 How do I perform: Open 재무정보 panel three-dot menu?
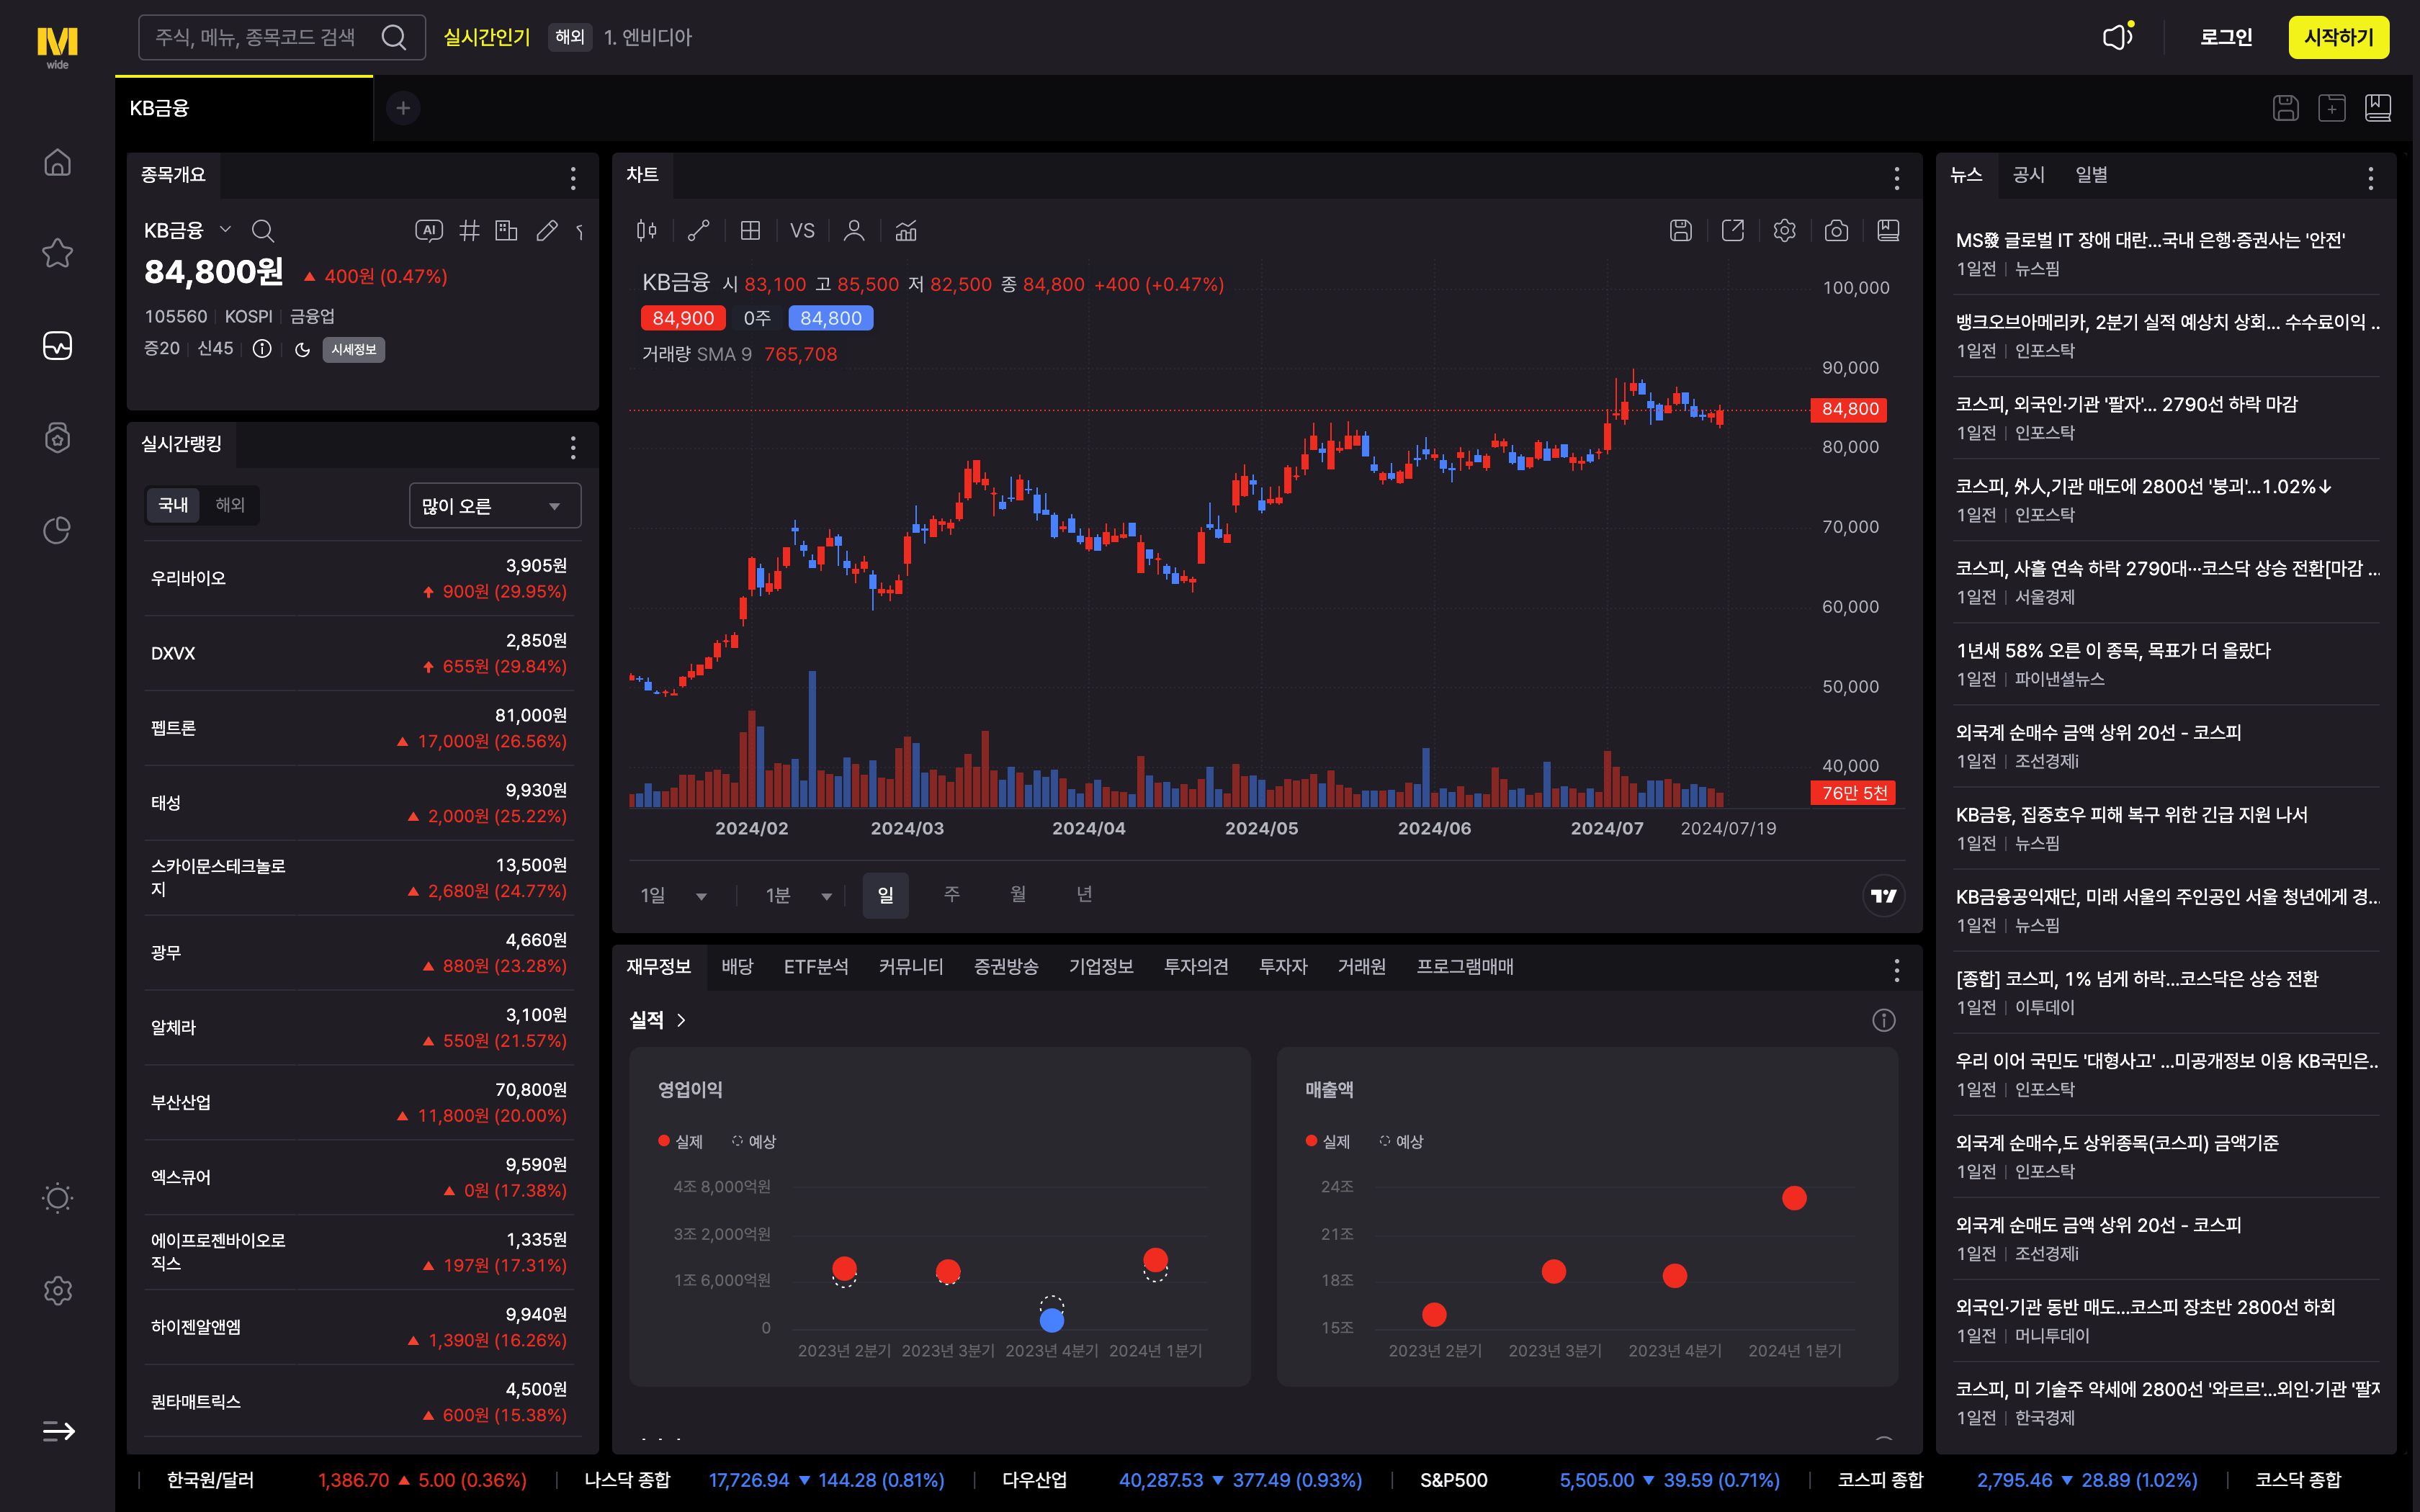click(x=1897, y=970)
